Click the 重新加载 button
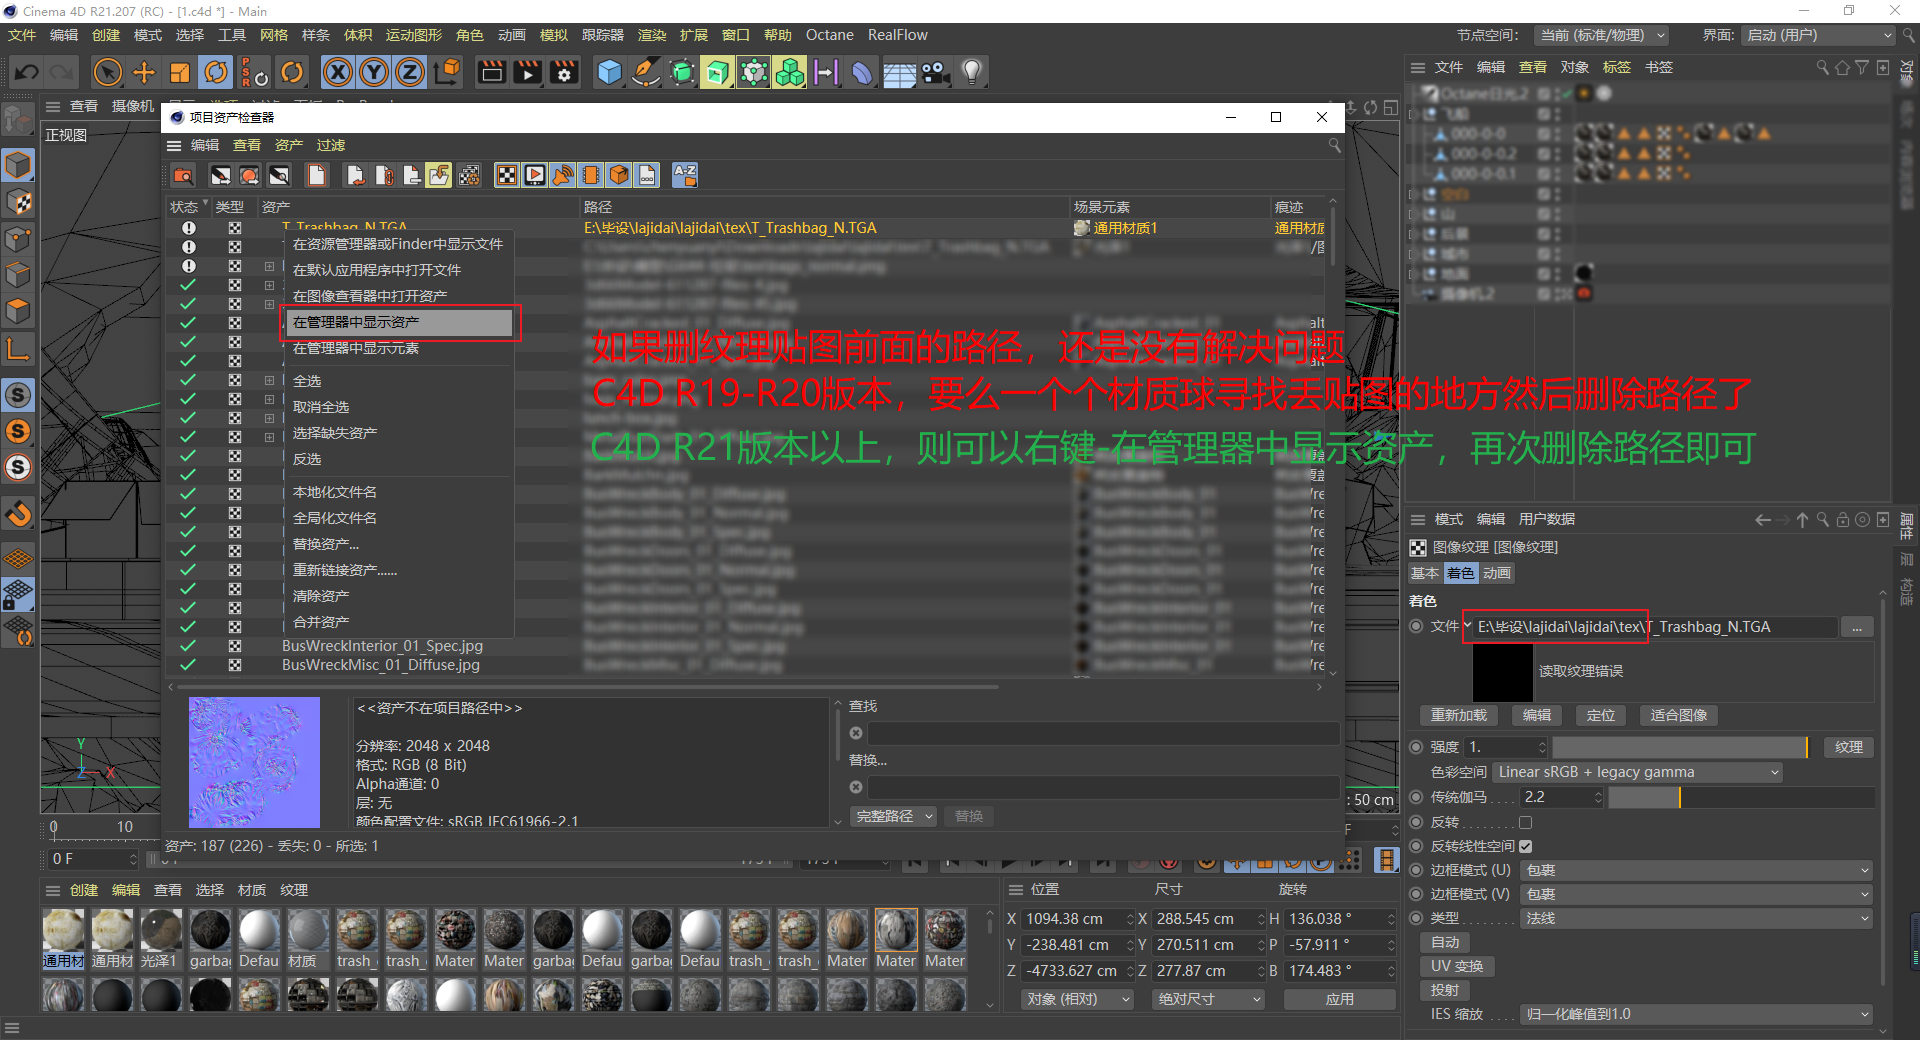This screenshot has width=1920, height=1040. 1459,715
